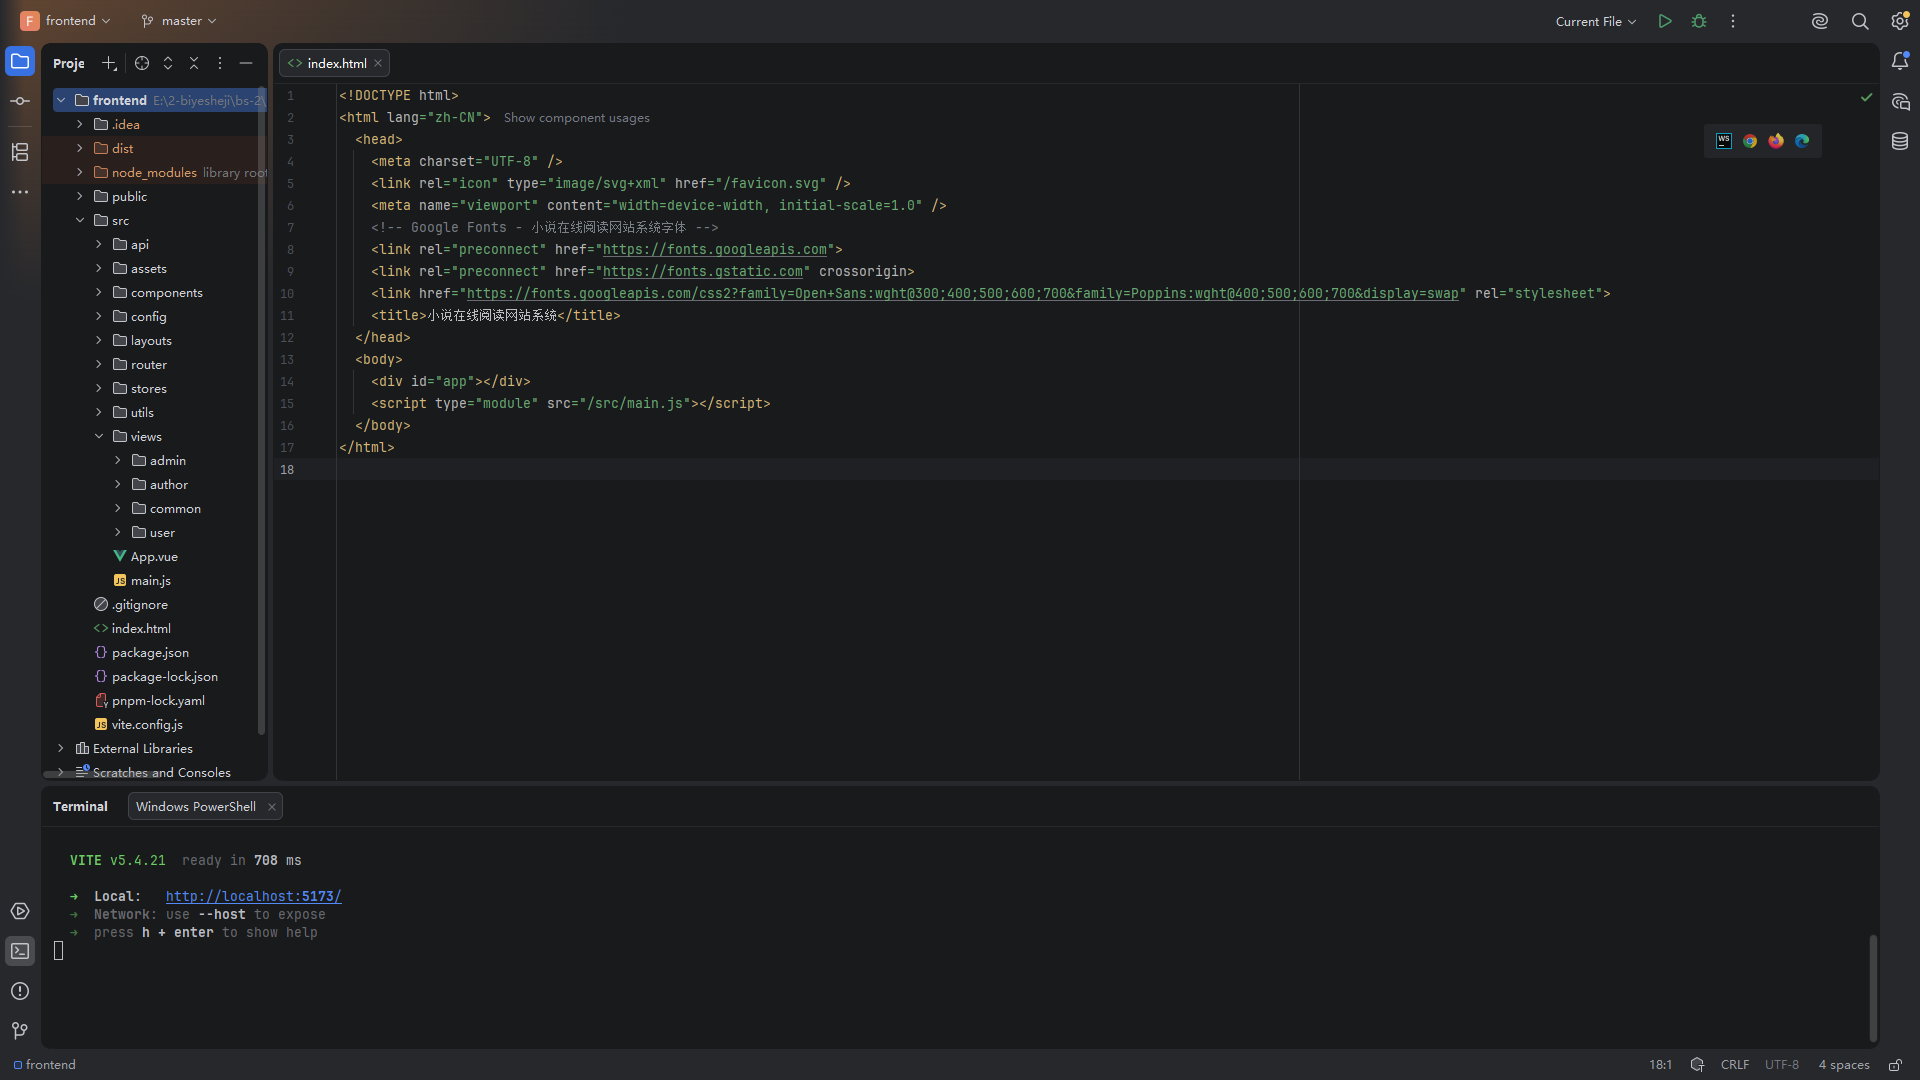Open the Commit tool window icon
The width and height of the screenshot is (1920, 1080).
coord(20,101)
